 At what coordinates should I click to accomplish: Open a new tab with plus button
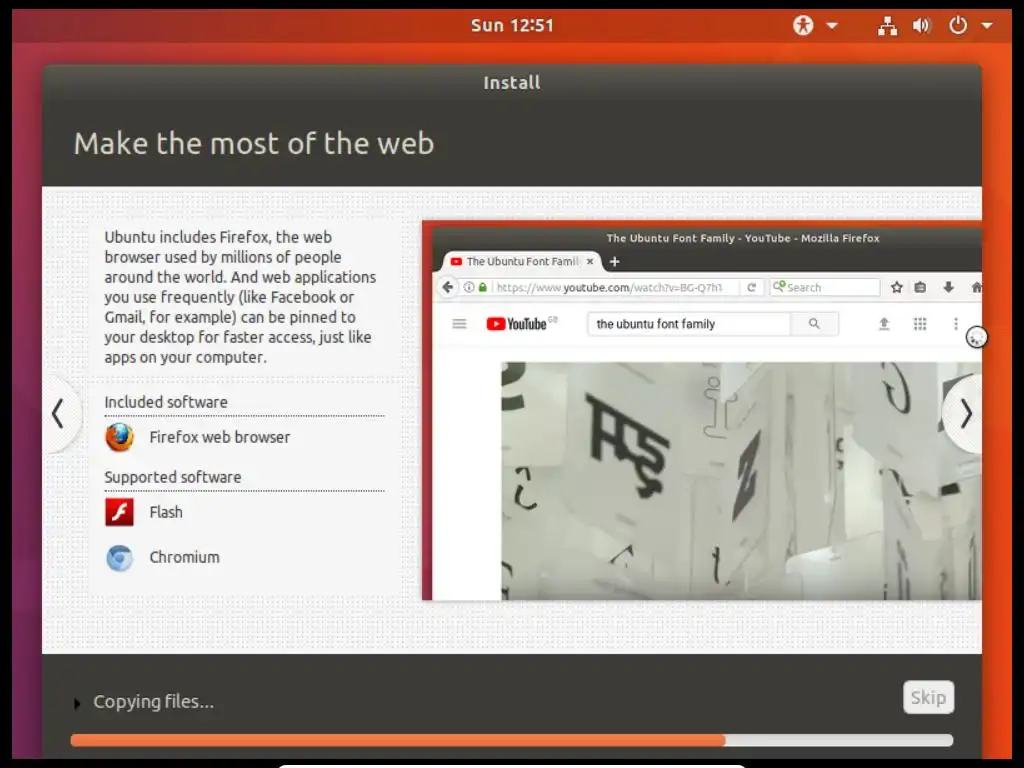pyautogui.click(x=614, y=262)
